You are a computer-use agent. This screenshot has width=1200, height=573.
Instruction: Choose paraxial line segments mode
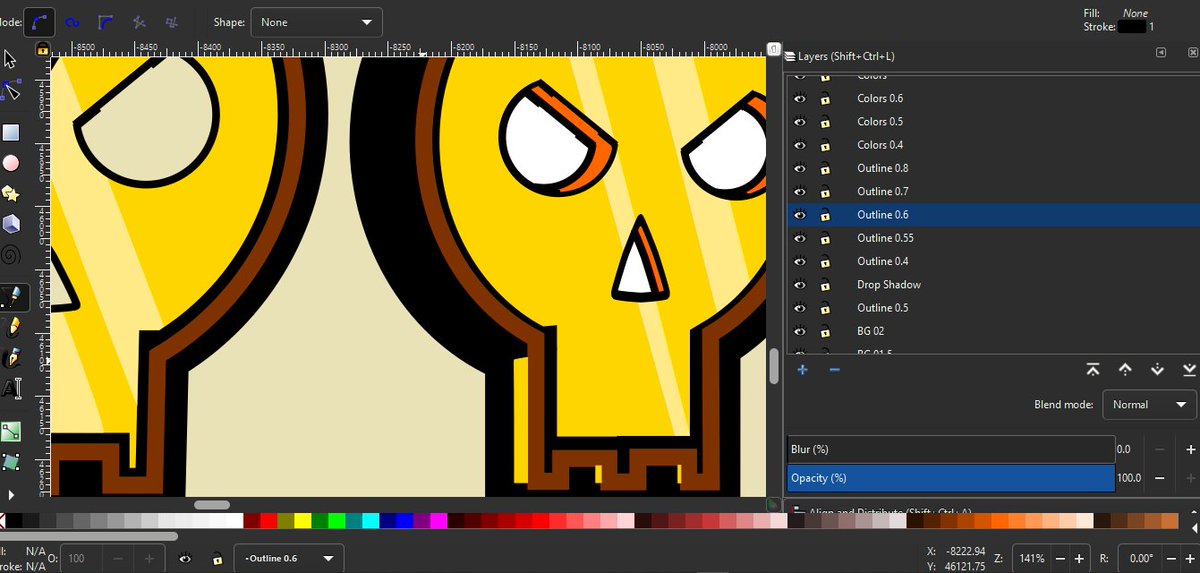[x=173, y=21]
